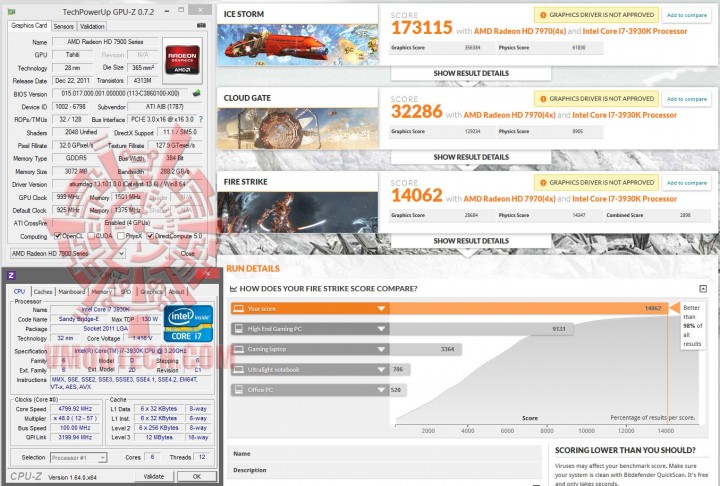This screenshot has height=486, width=720.
Task: Click the Radeon Graphics logo in GPU-Z
Action: pyautogui.click(x=182, y=60)
